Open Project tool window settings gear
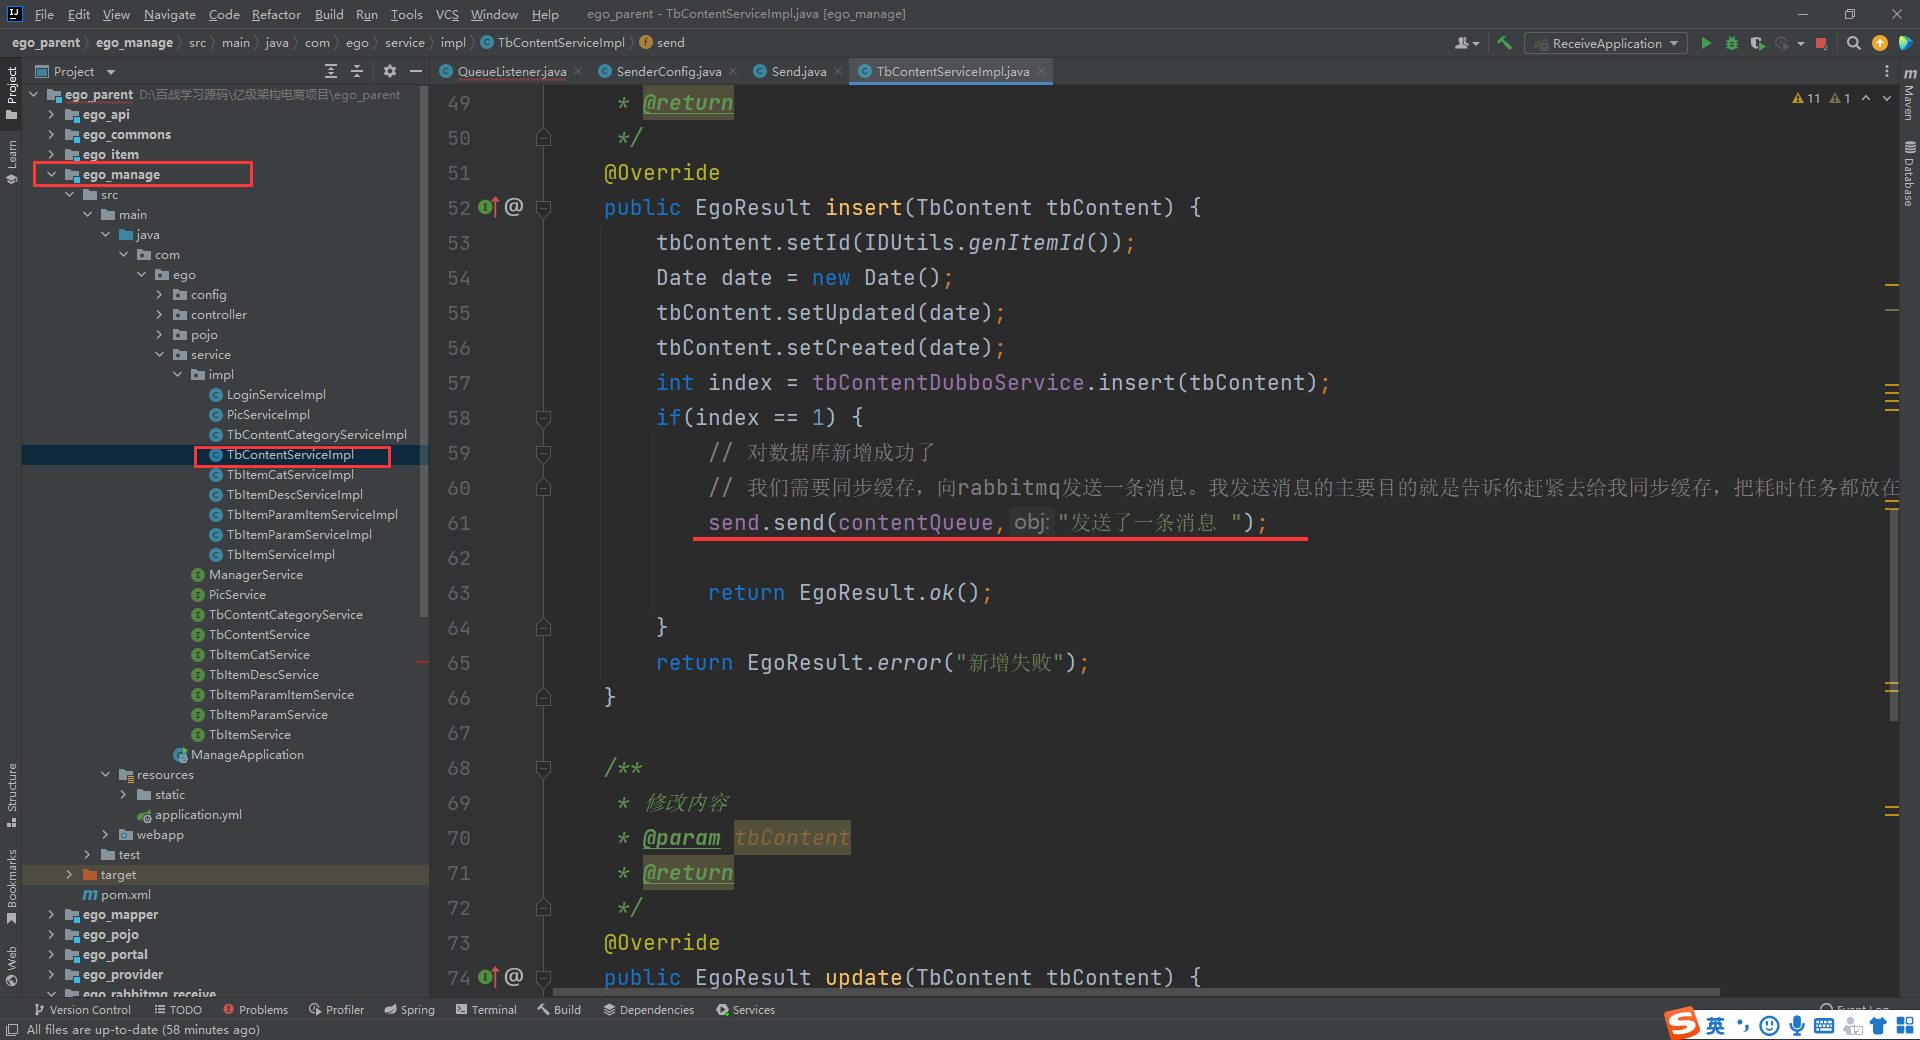 point(390,71)
